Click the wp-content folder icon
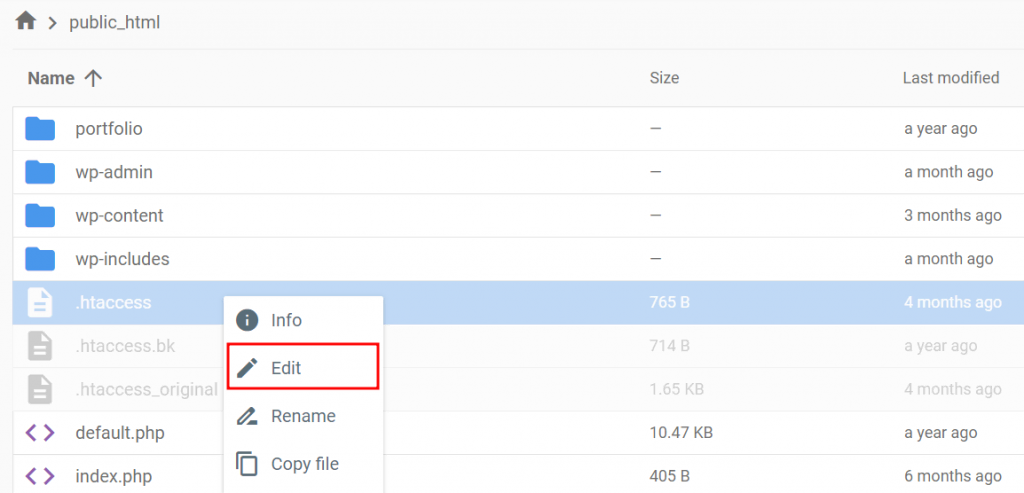This screenshot has height=493, width=1024. click(x=40, y=215)
